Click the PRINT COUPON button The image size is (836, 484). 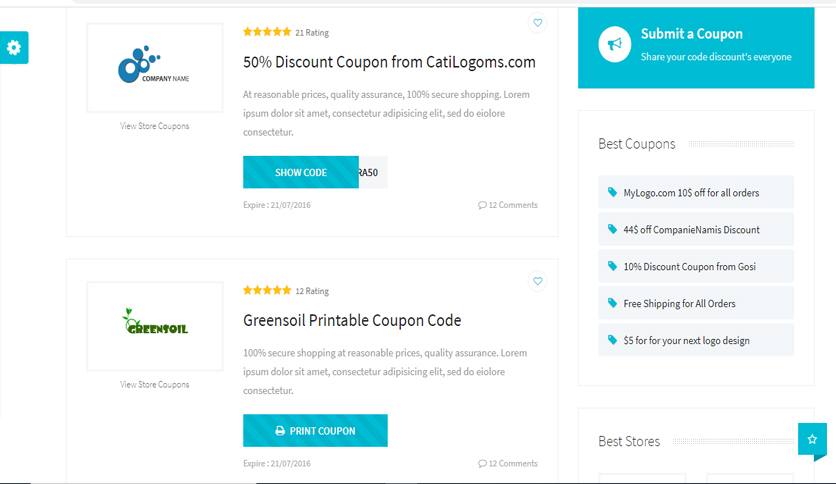point(315,431)
